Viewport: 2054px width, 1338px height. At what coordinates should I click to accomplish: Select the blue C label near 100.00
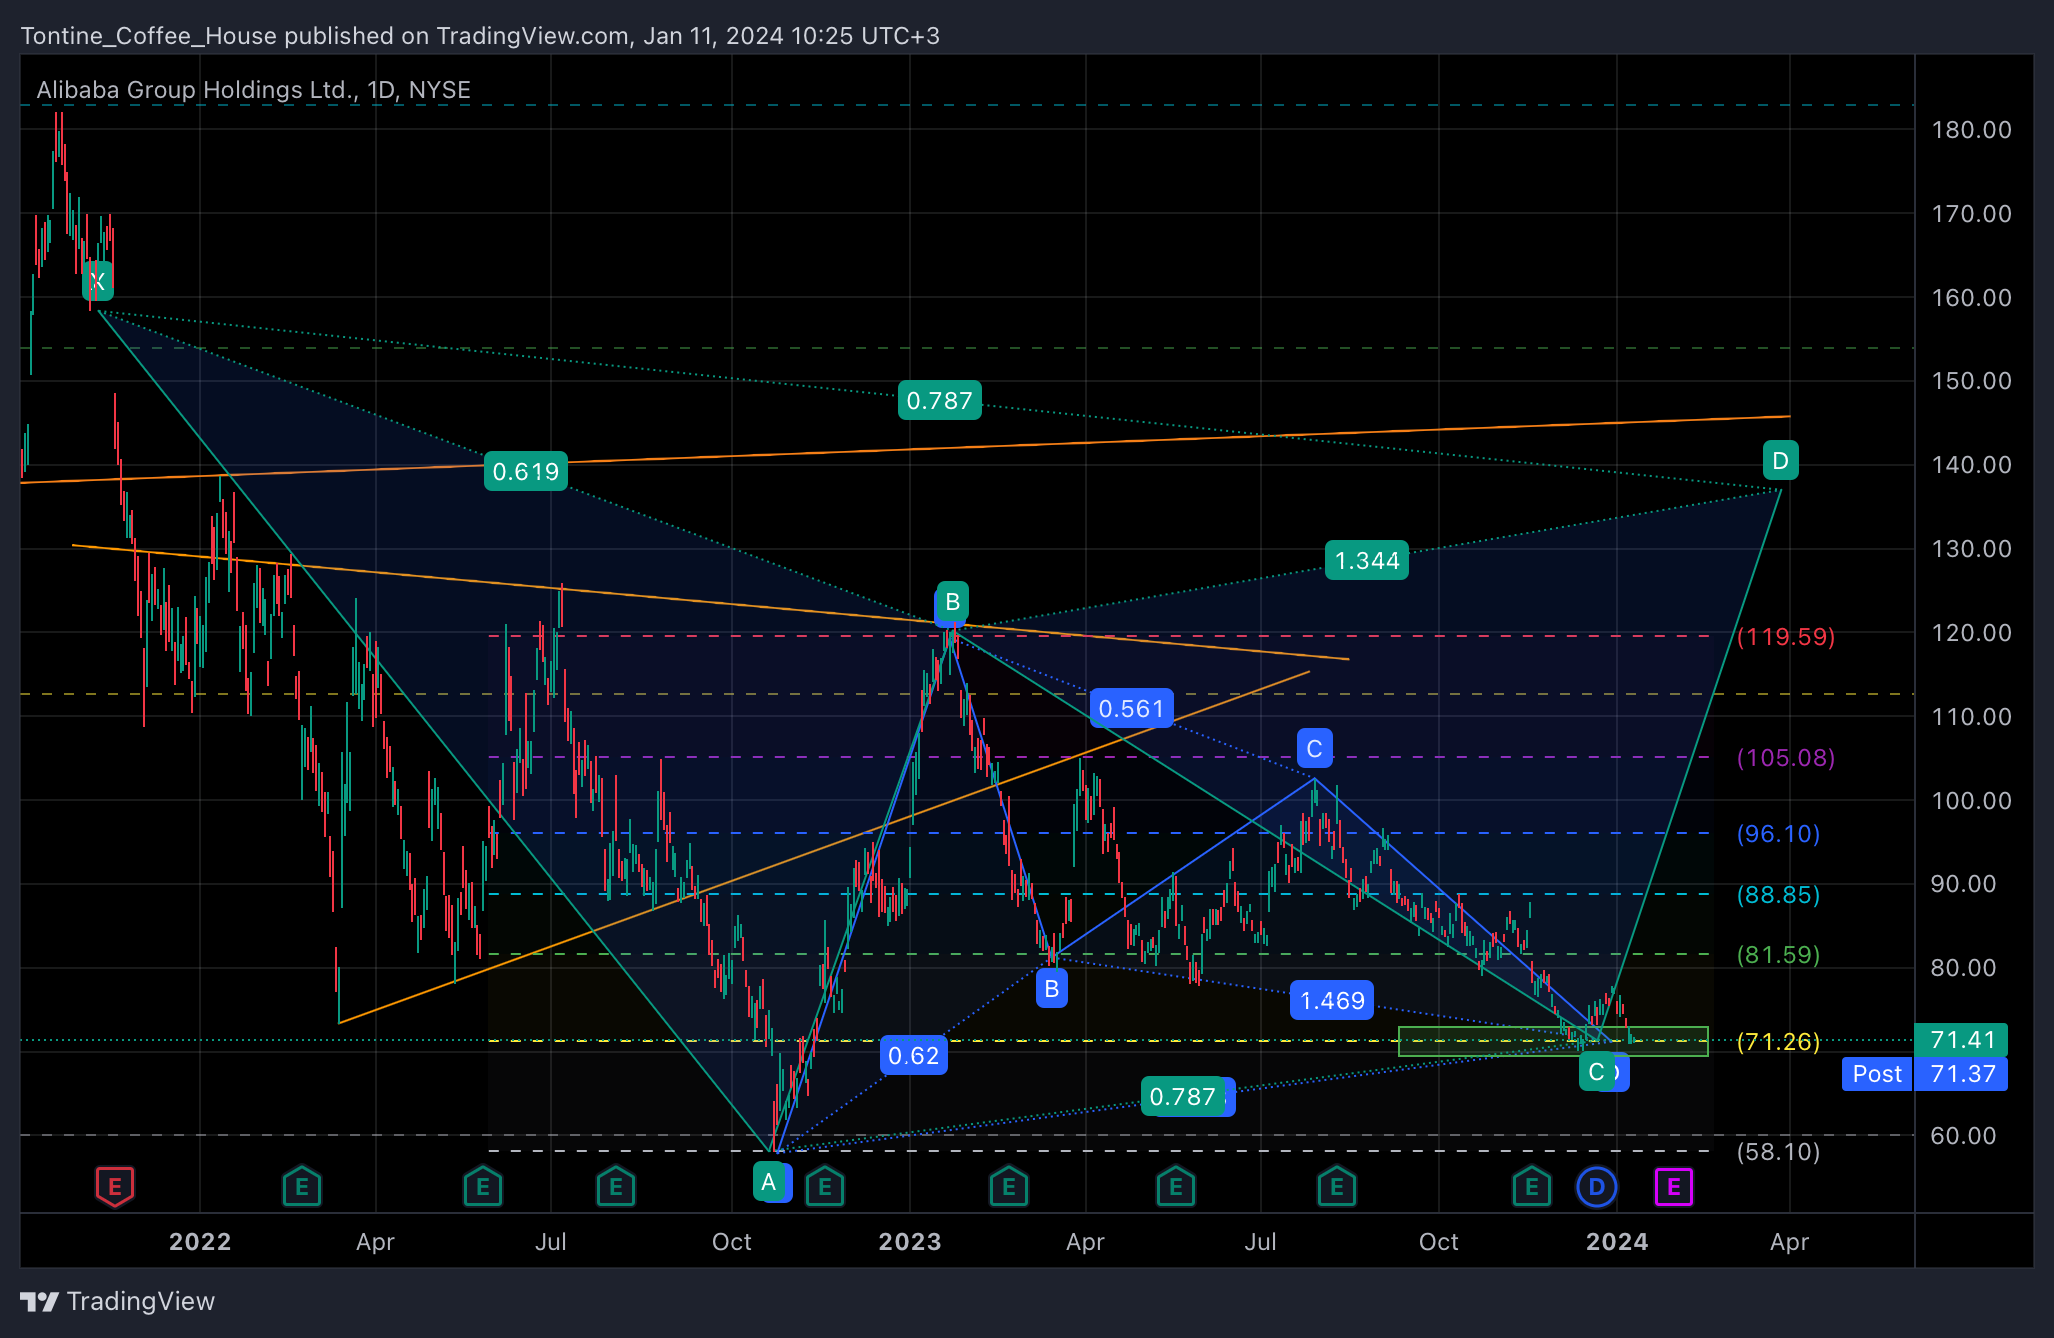coord(1315,748)
